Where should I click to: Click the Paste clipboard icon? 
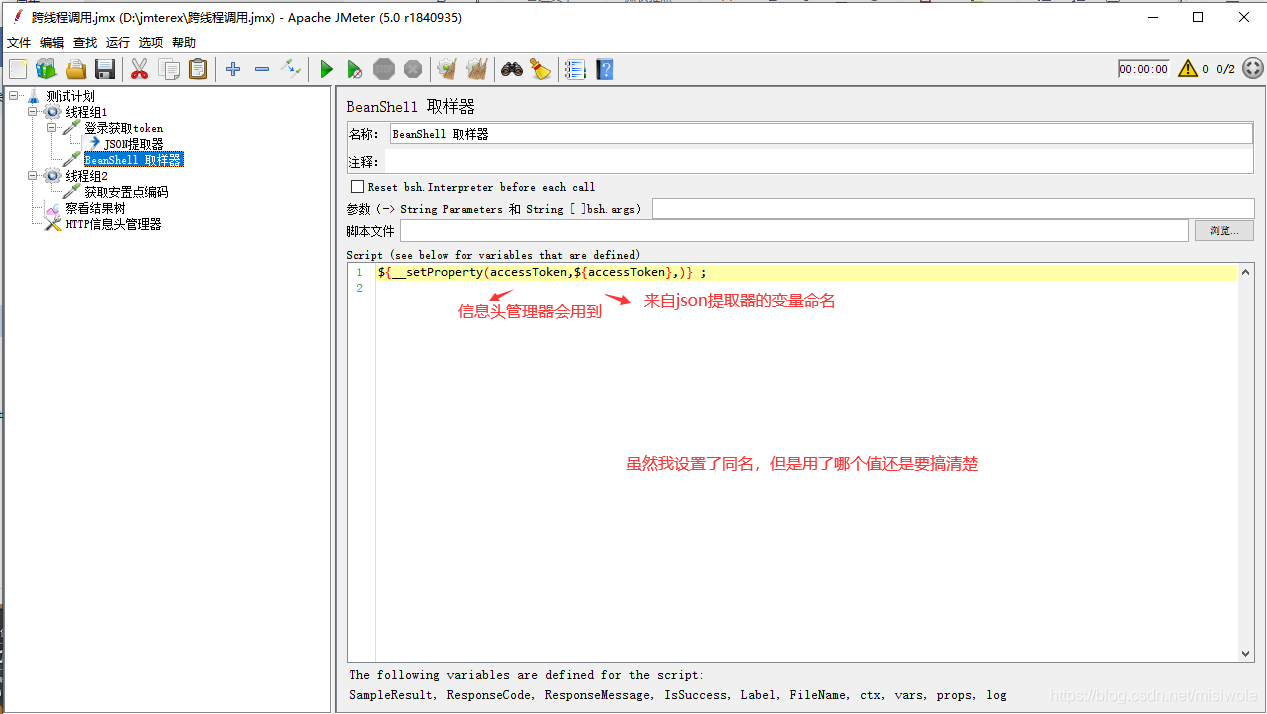pos(198,69)
